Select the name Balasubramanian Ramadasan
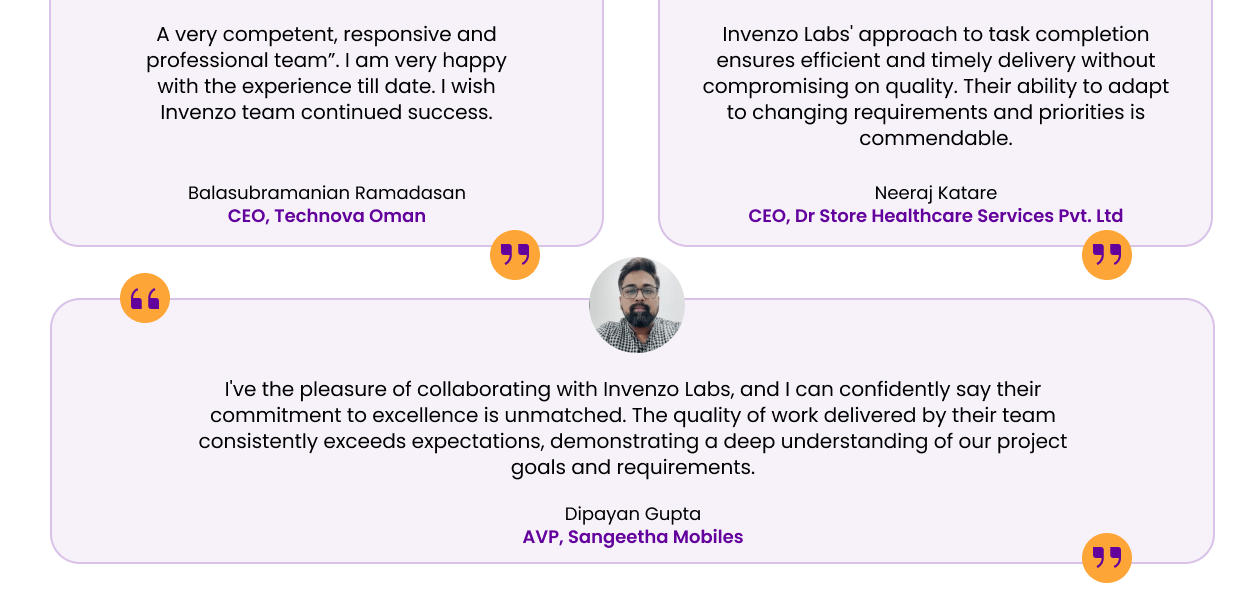The width and height of the screenshot is (1260, 600). 327,193
